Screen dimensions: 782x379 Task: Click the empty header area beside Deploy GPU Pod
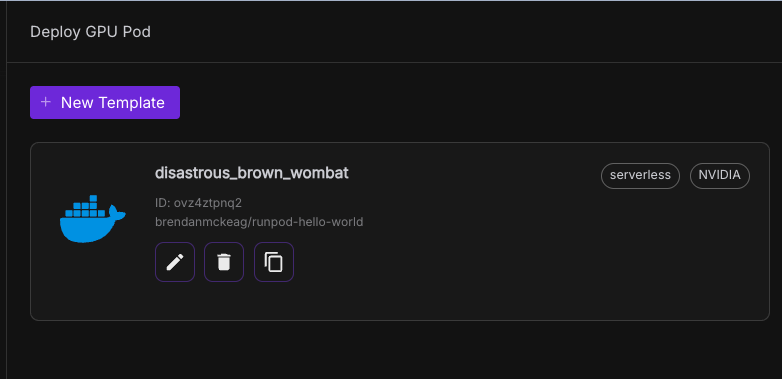coord(464,32)
